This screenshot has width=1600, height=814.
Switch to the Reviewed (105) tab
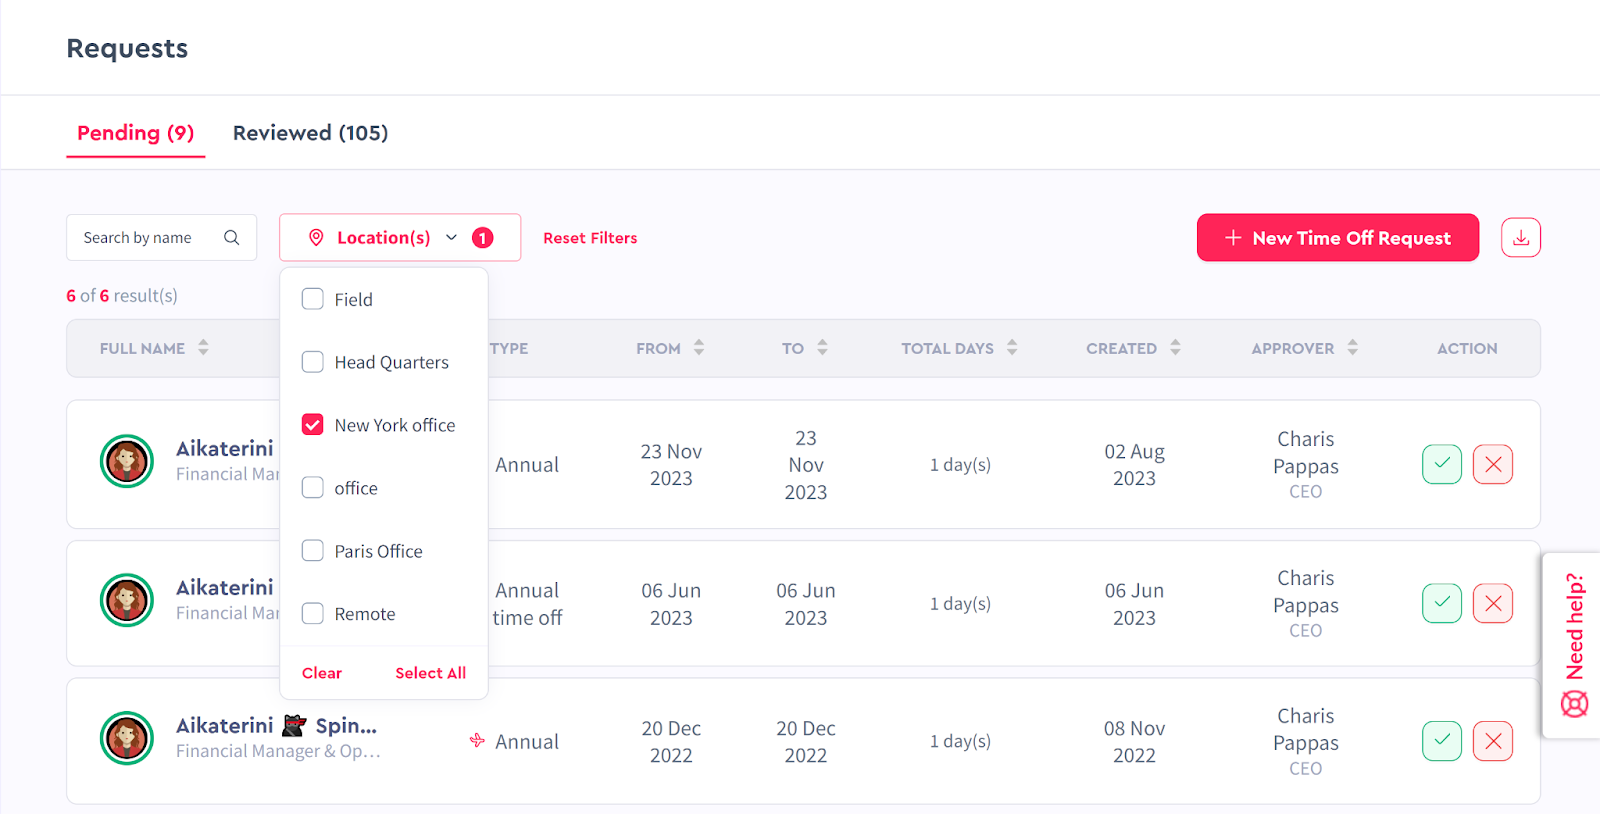pyautogui.click(x=310, y=133)
